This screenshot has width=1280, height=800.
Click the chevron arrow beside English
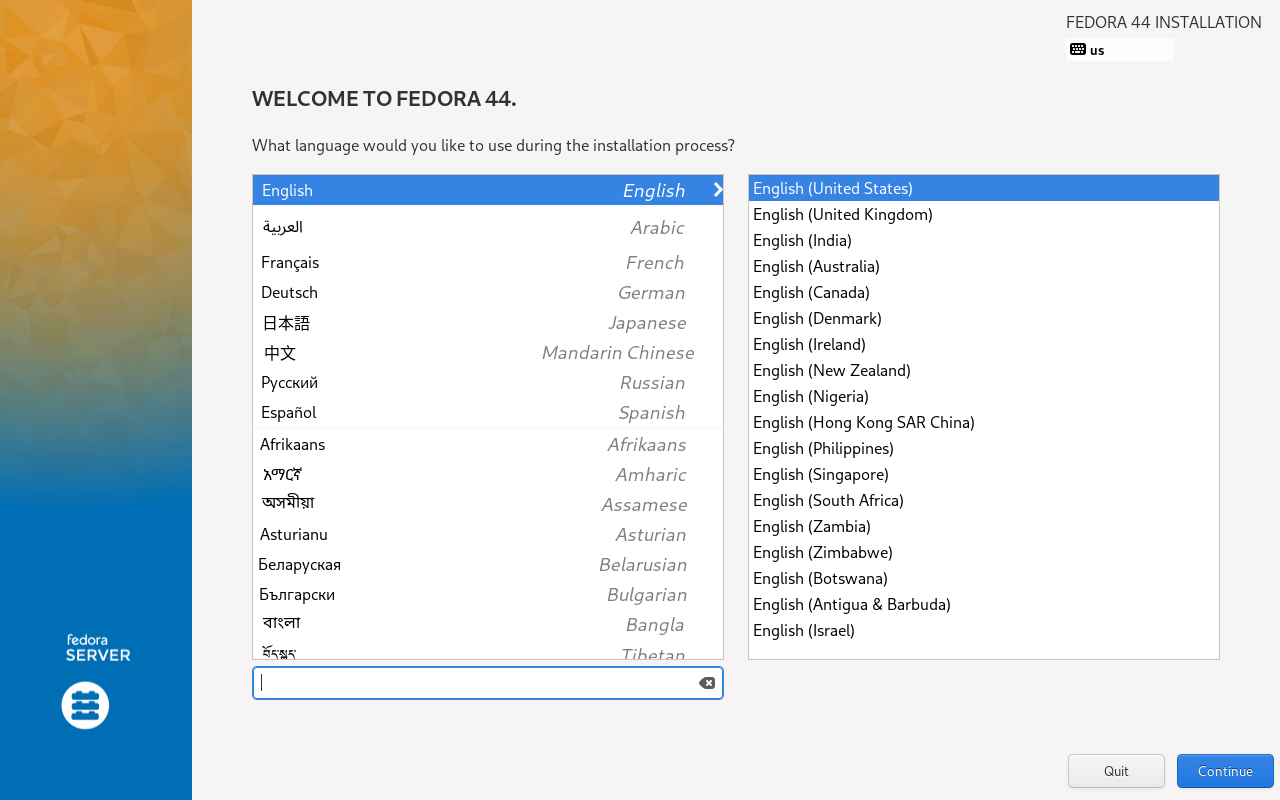click(x=717, y=190)
